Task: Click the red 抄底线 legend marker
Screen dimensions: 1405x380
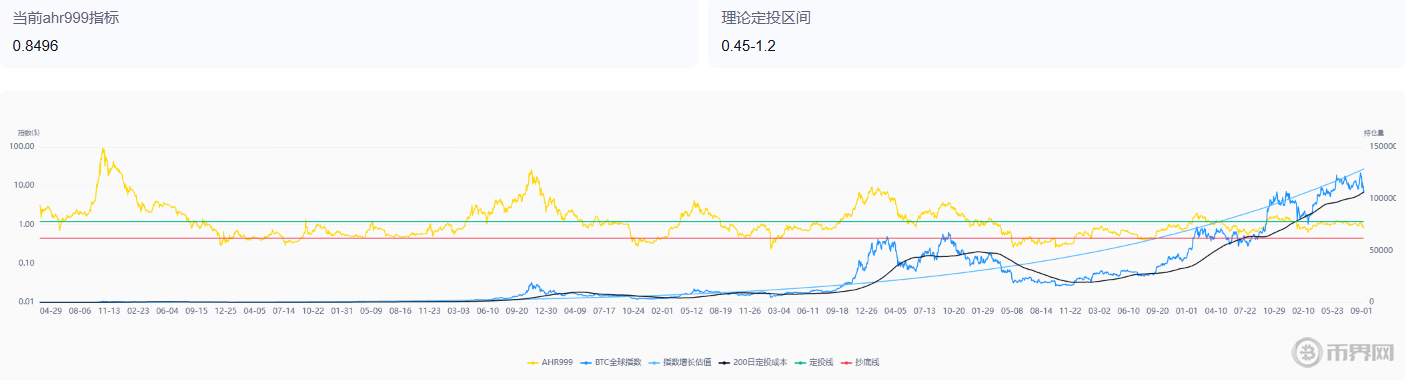Action: click(847, 361)
